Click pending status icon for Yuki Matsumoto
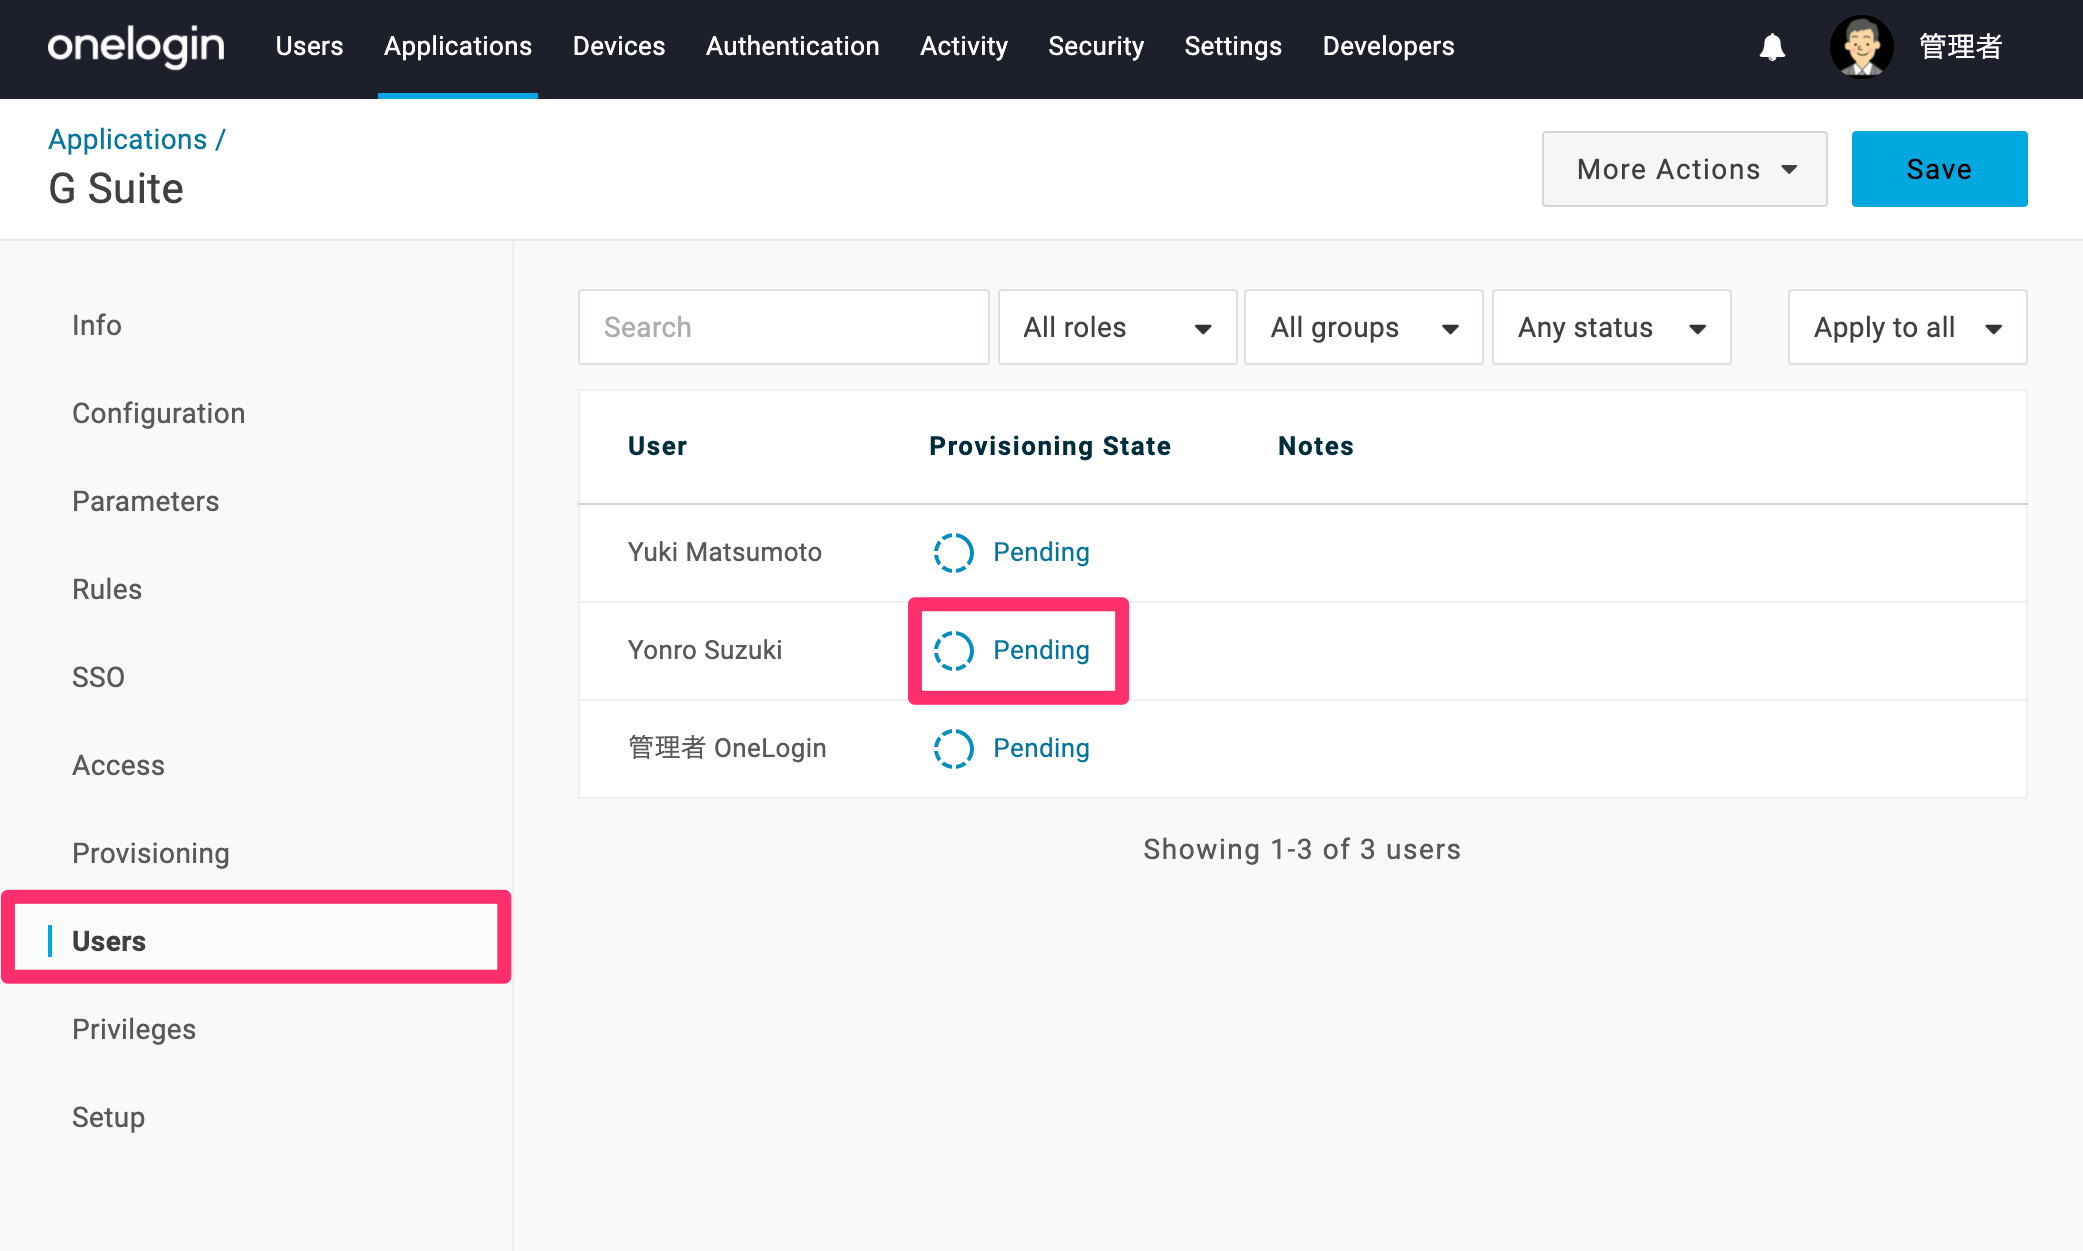 953,552
